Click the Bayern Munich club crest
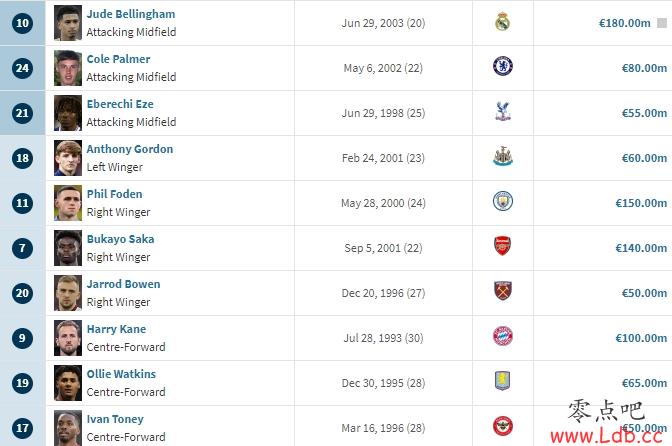Viewport: 672px width, 446px height. pyautogui.click(x=503, y=336)
